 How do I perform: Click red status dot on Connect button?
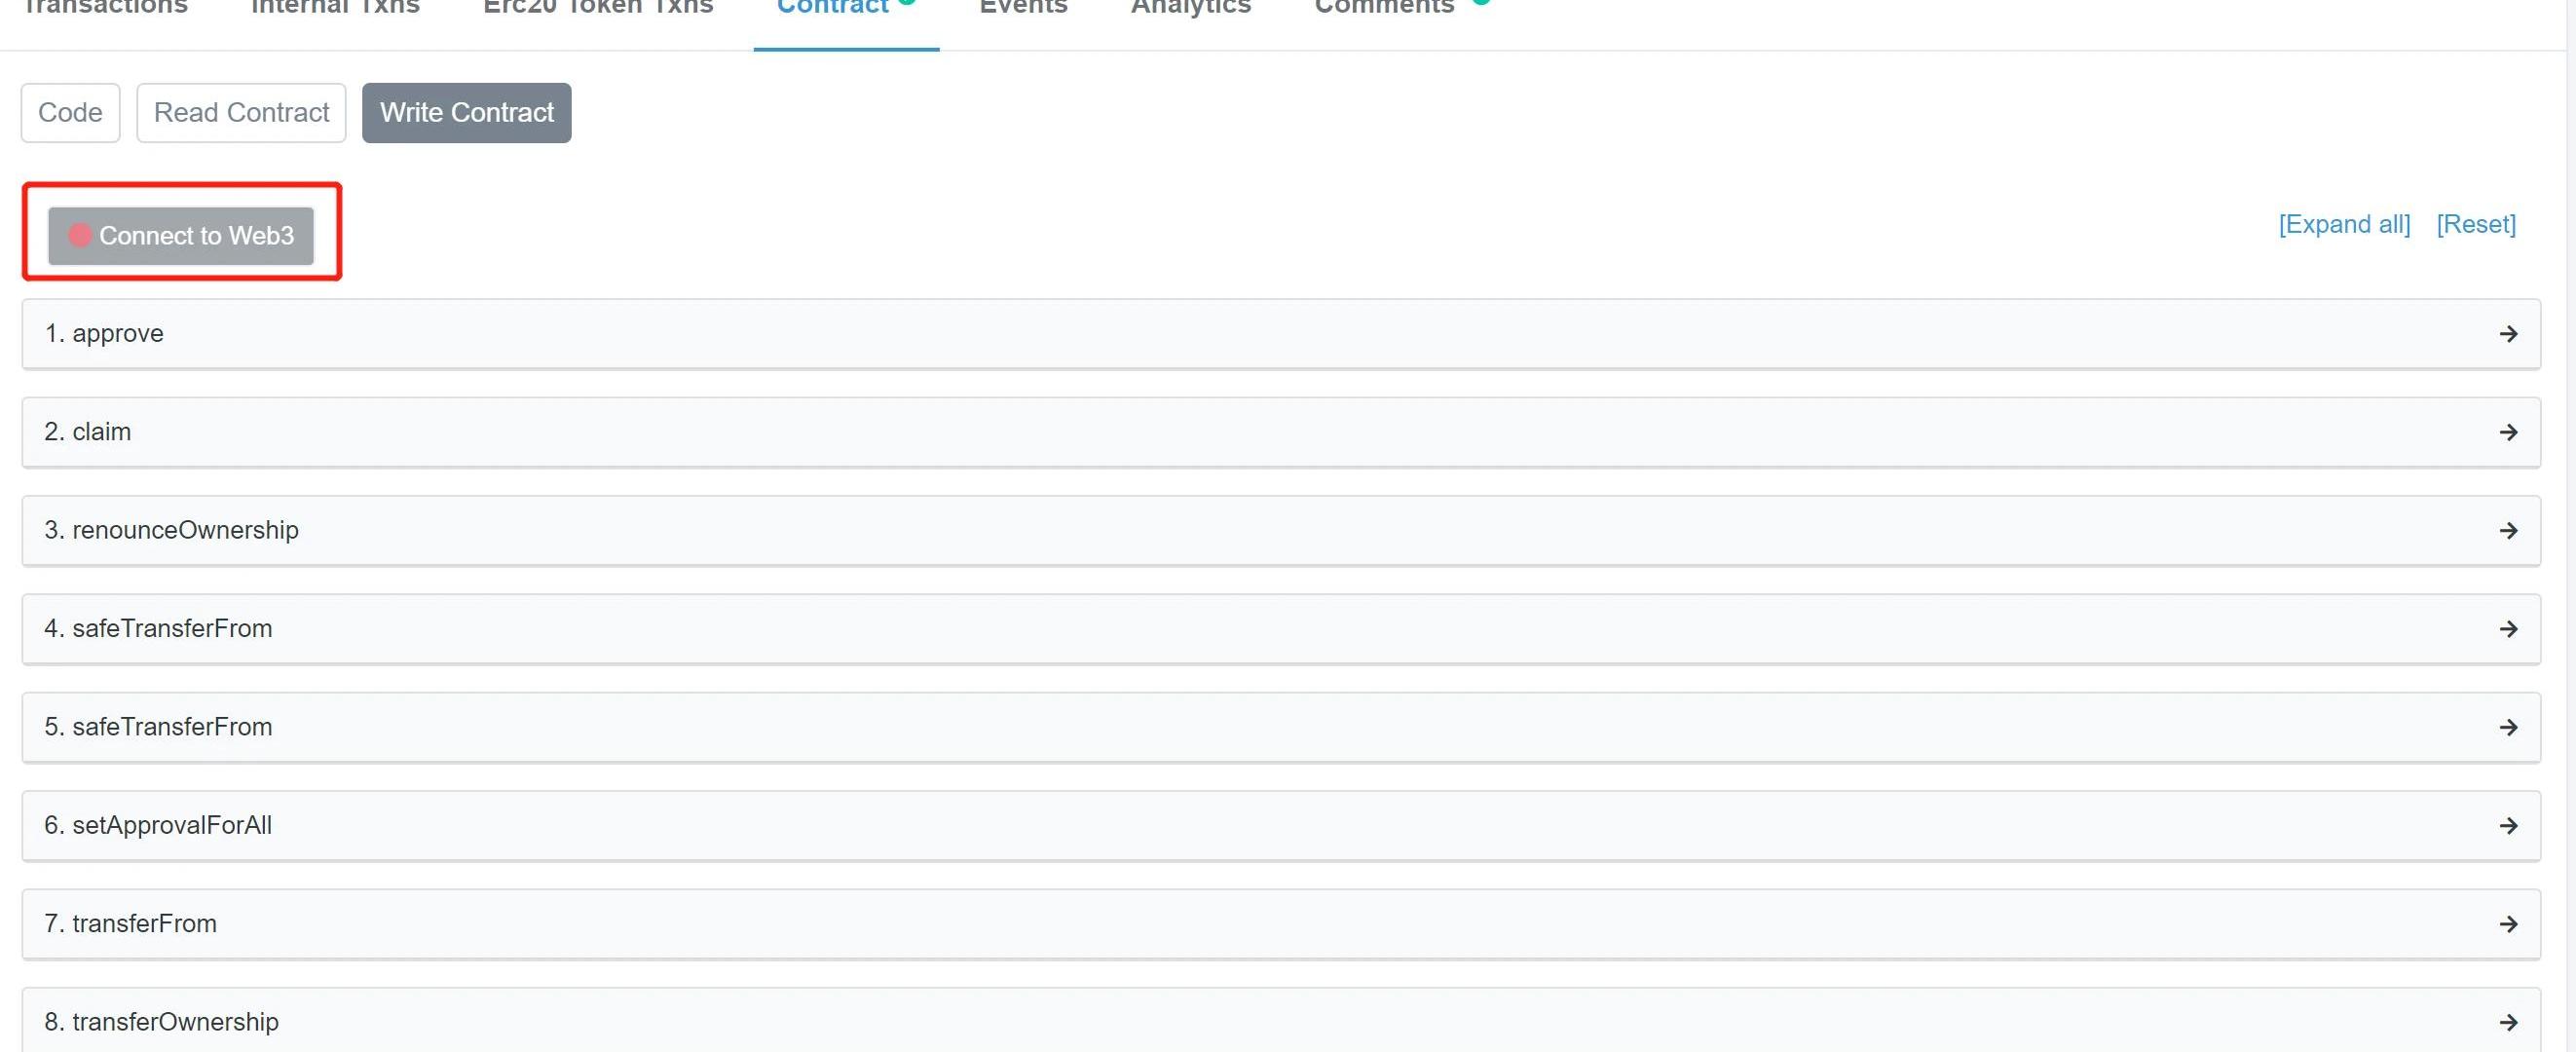[79, 235]
